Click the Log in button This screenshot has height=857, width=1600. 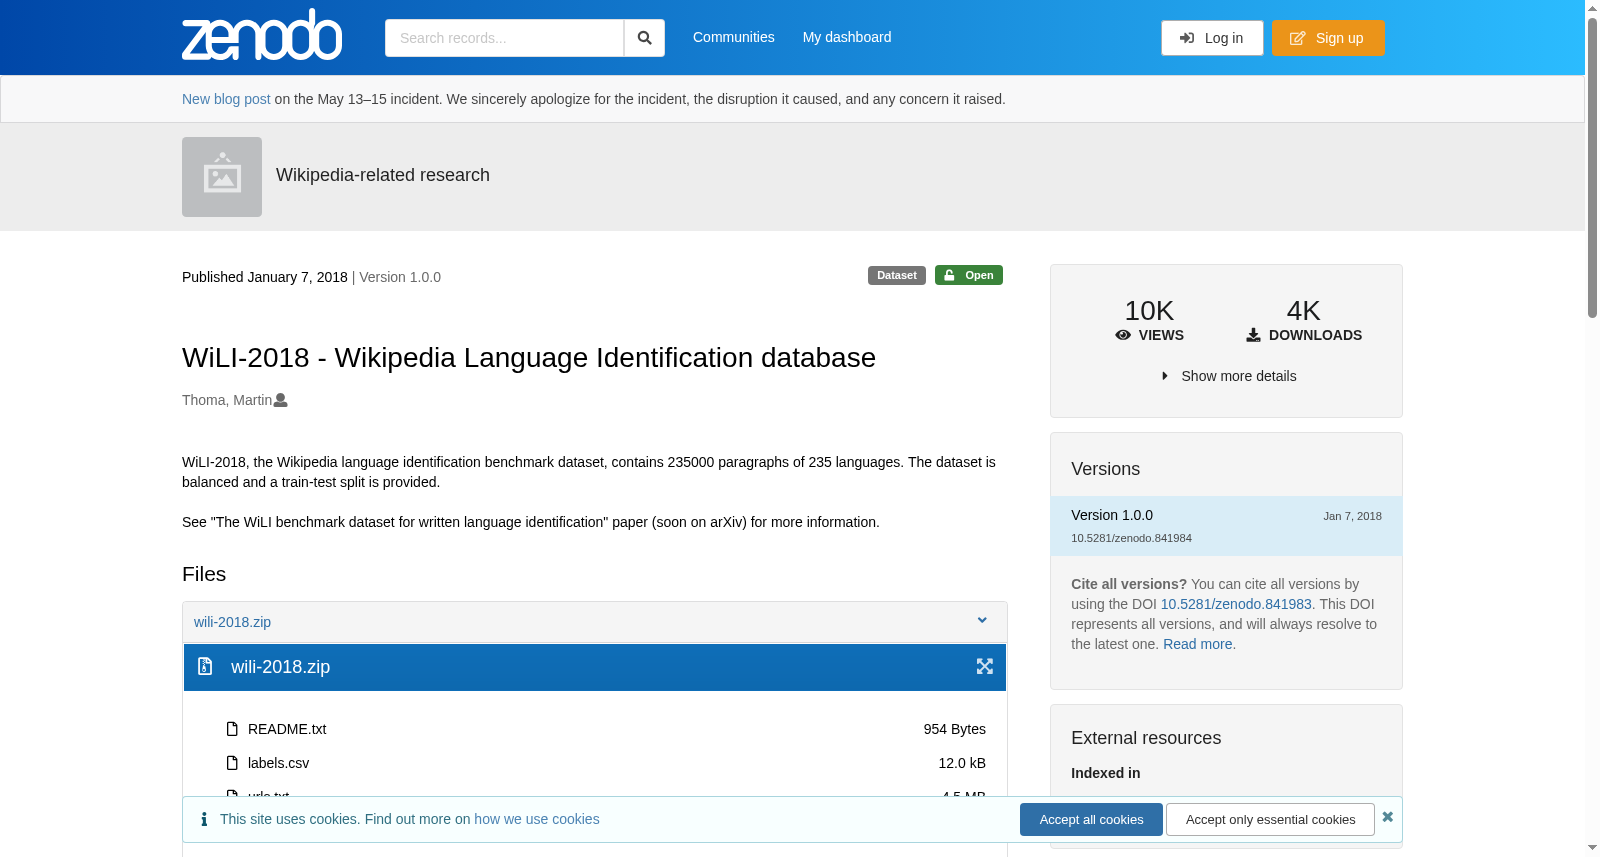pos(1212,38)
